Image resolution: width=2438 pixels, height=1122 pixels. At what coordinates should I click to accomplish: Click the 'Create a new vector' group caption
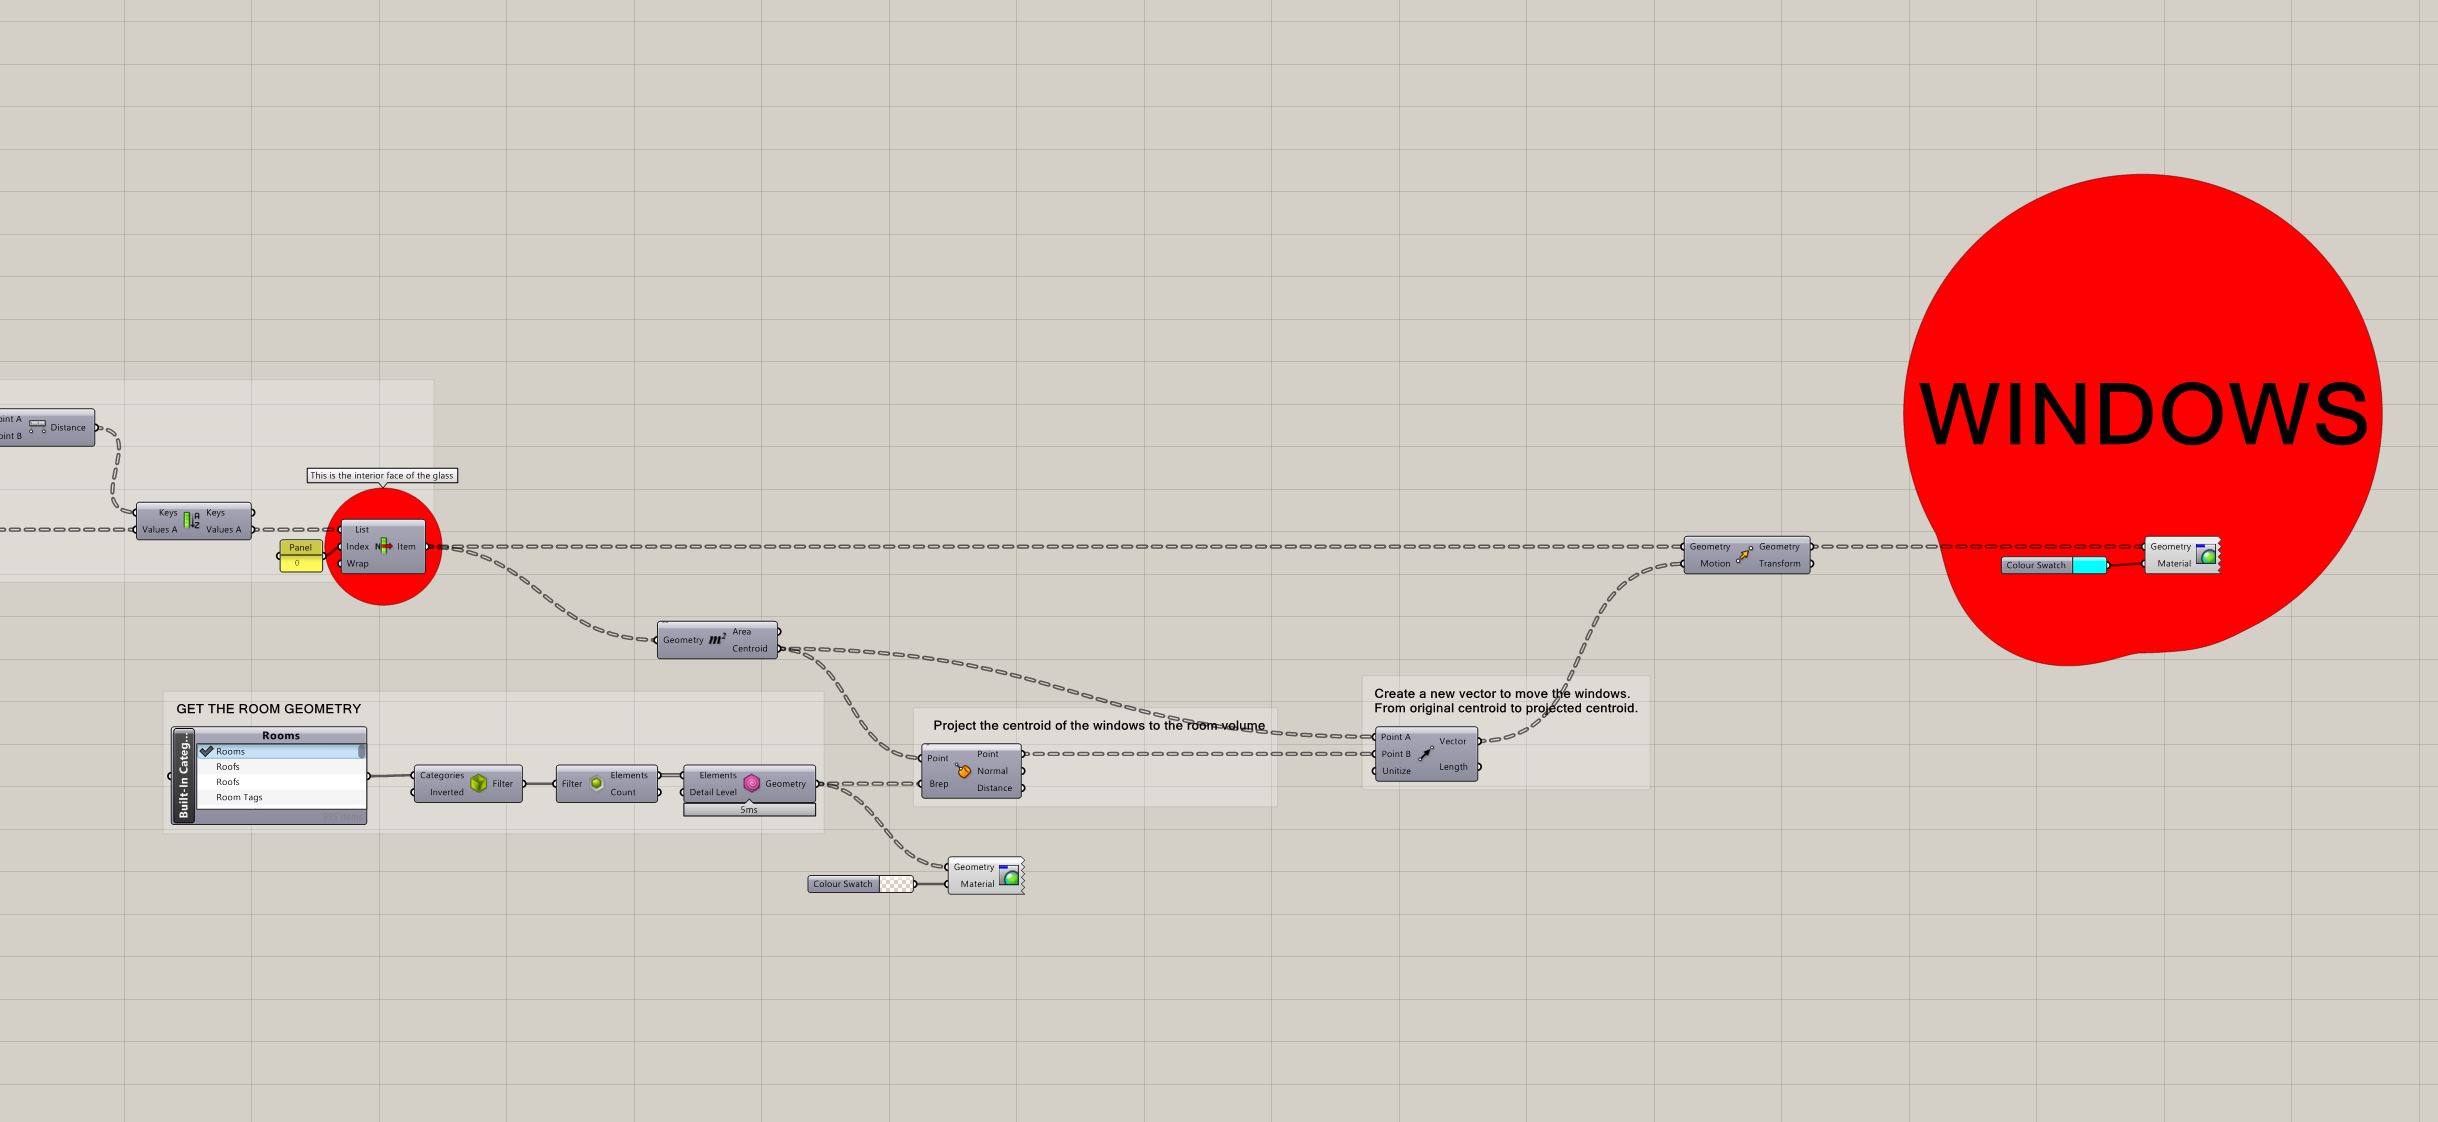1505,700
